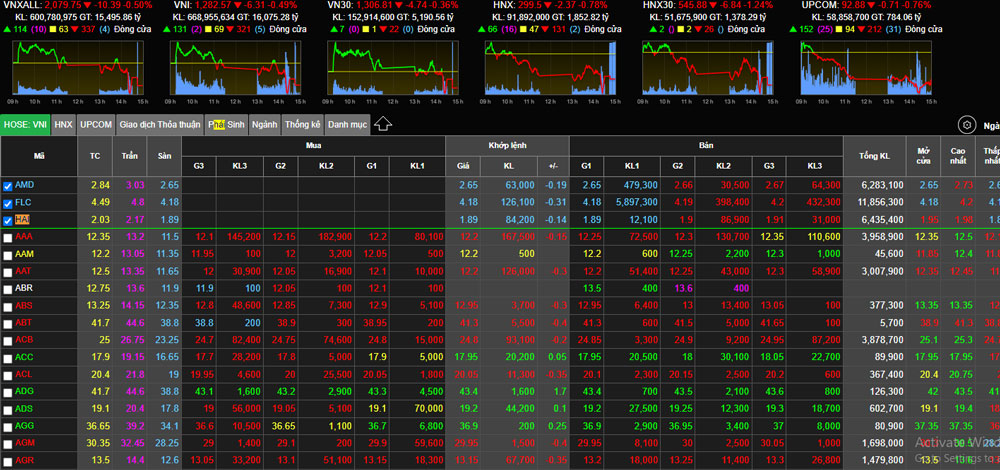Switch to the HNX tab
The width and height of the screenshot is (1000, 470).
[64, 125]
